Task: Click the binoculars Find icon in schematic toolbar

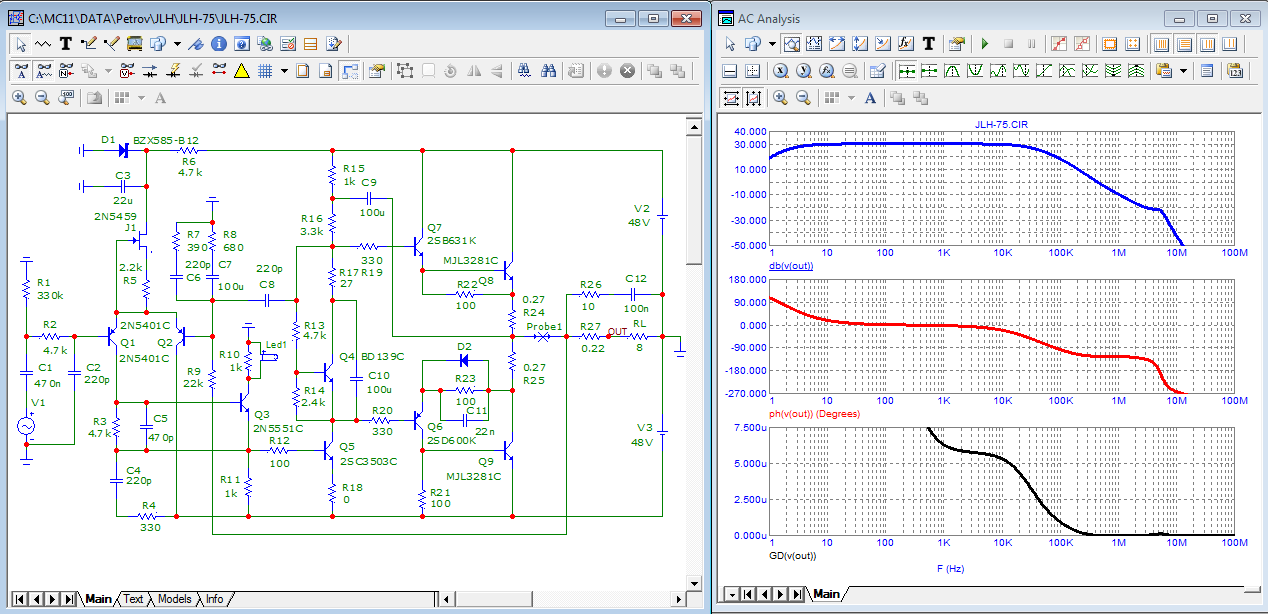Action: (x=548, y=71)
